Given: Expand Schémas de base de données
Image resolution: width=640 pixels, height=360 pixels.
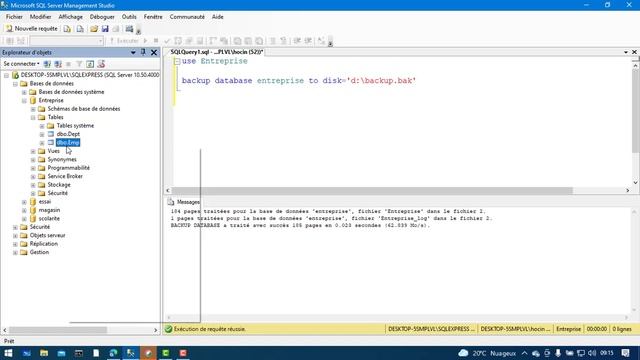Looking at the screenshot, I should [33, 109].
